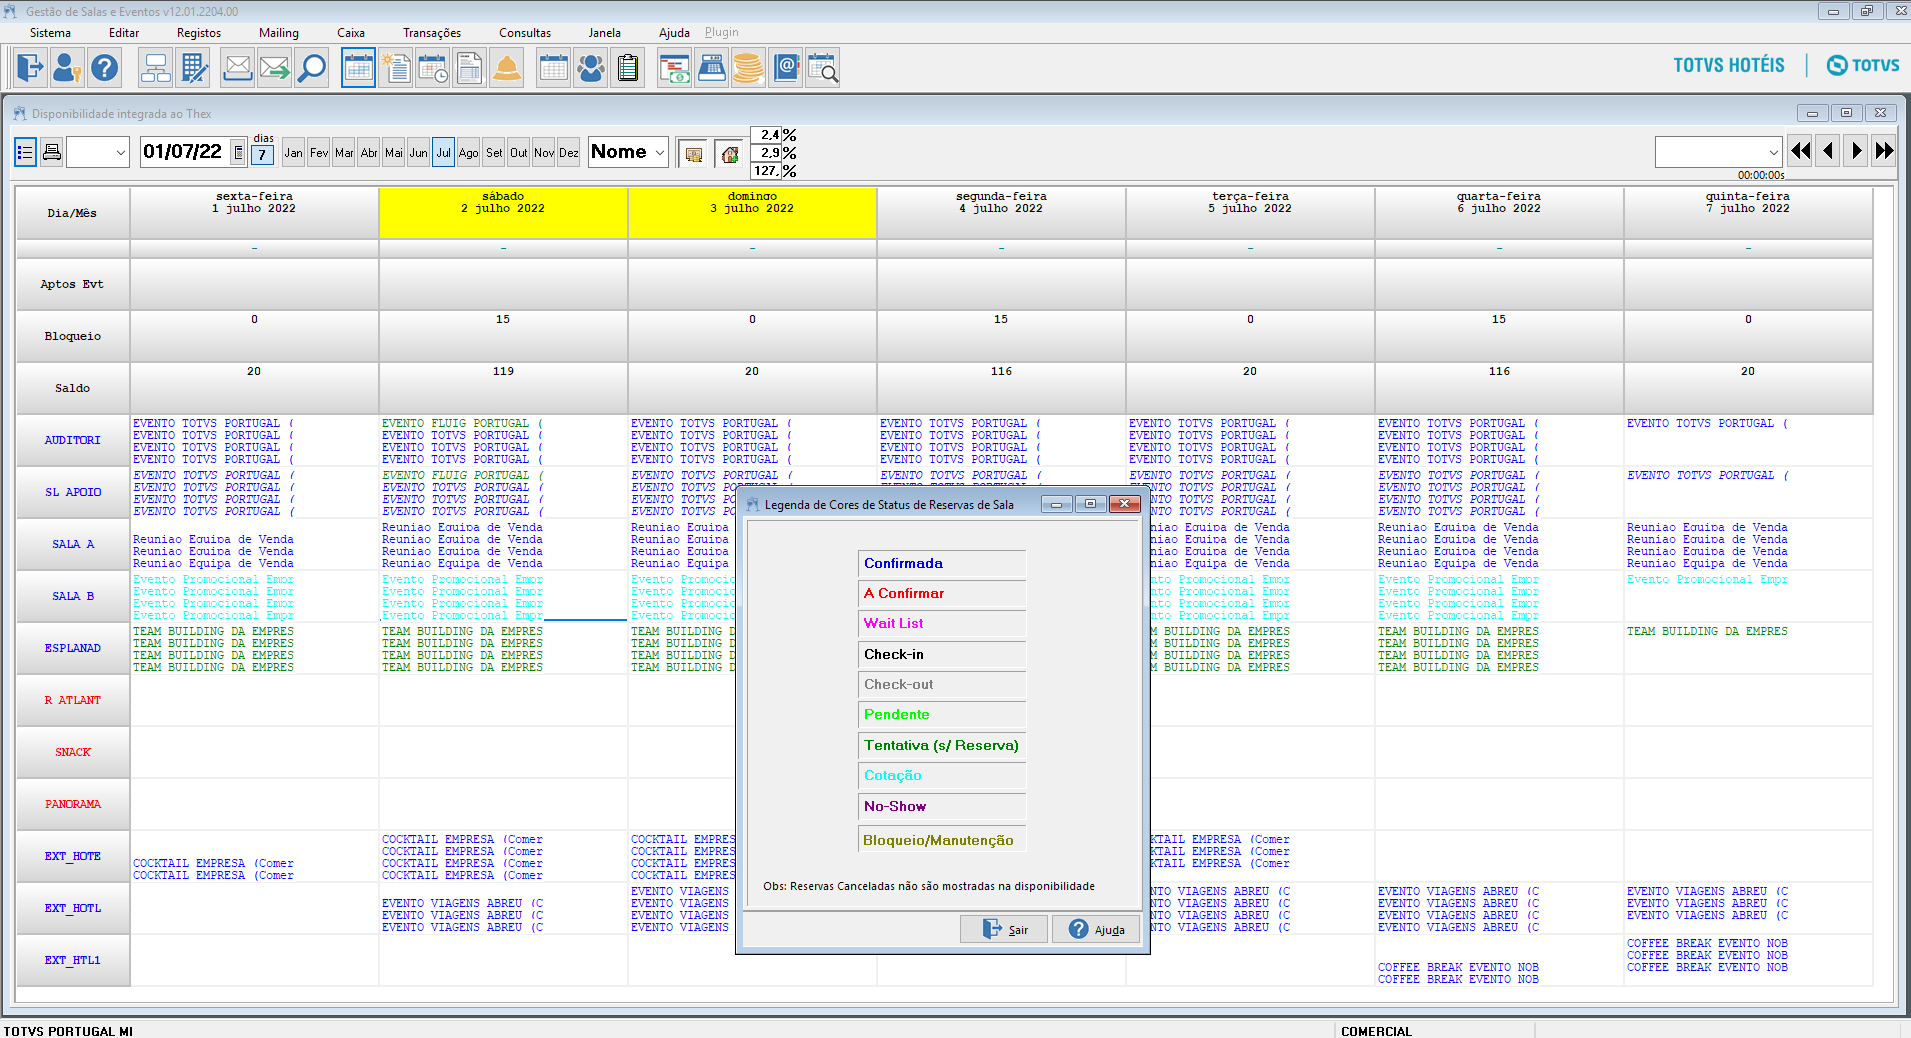Click the magnifying glass search icon
Viewport: 1911px width, 1038px height.
pyautogui.click(x=312, y=68)
